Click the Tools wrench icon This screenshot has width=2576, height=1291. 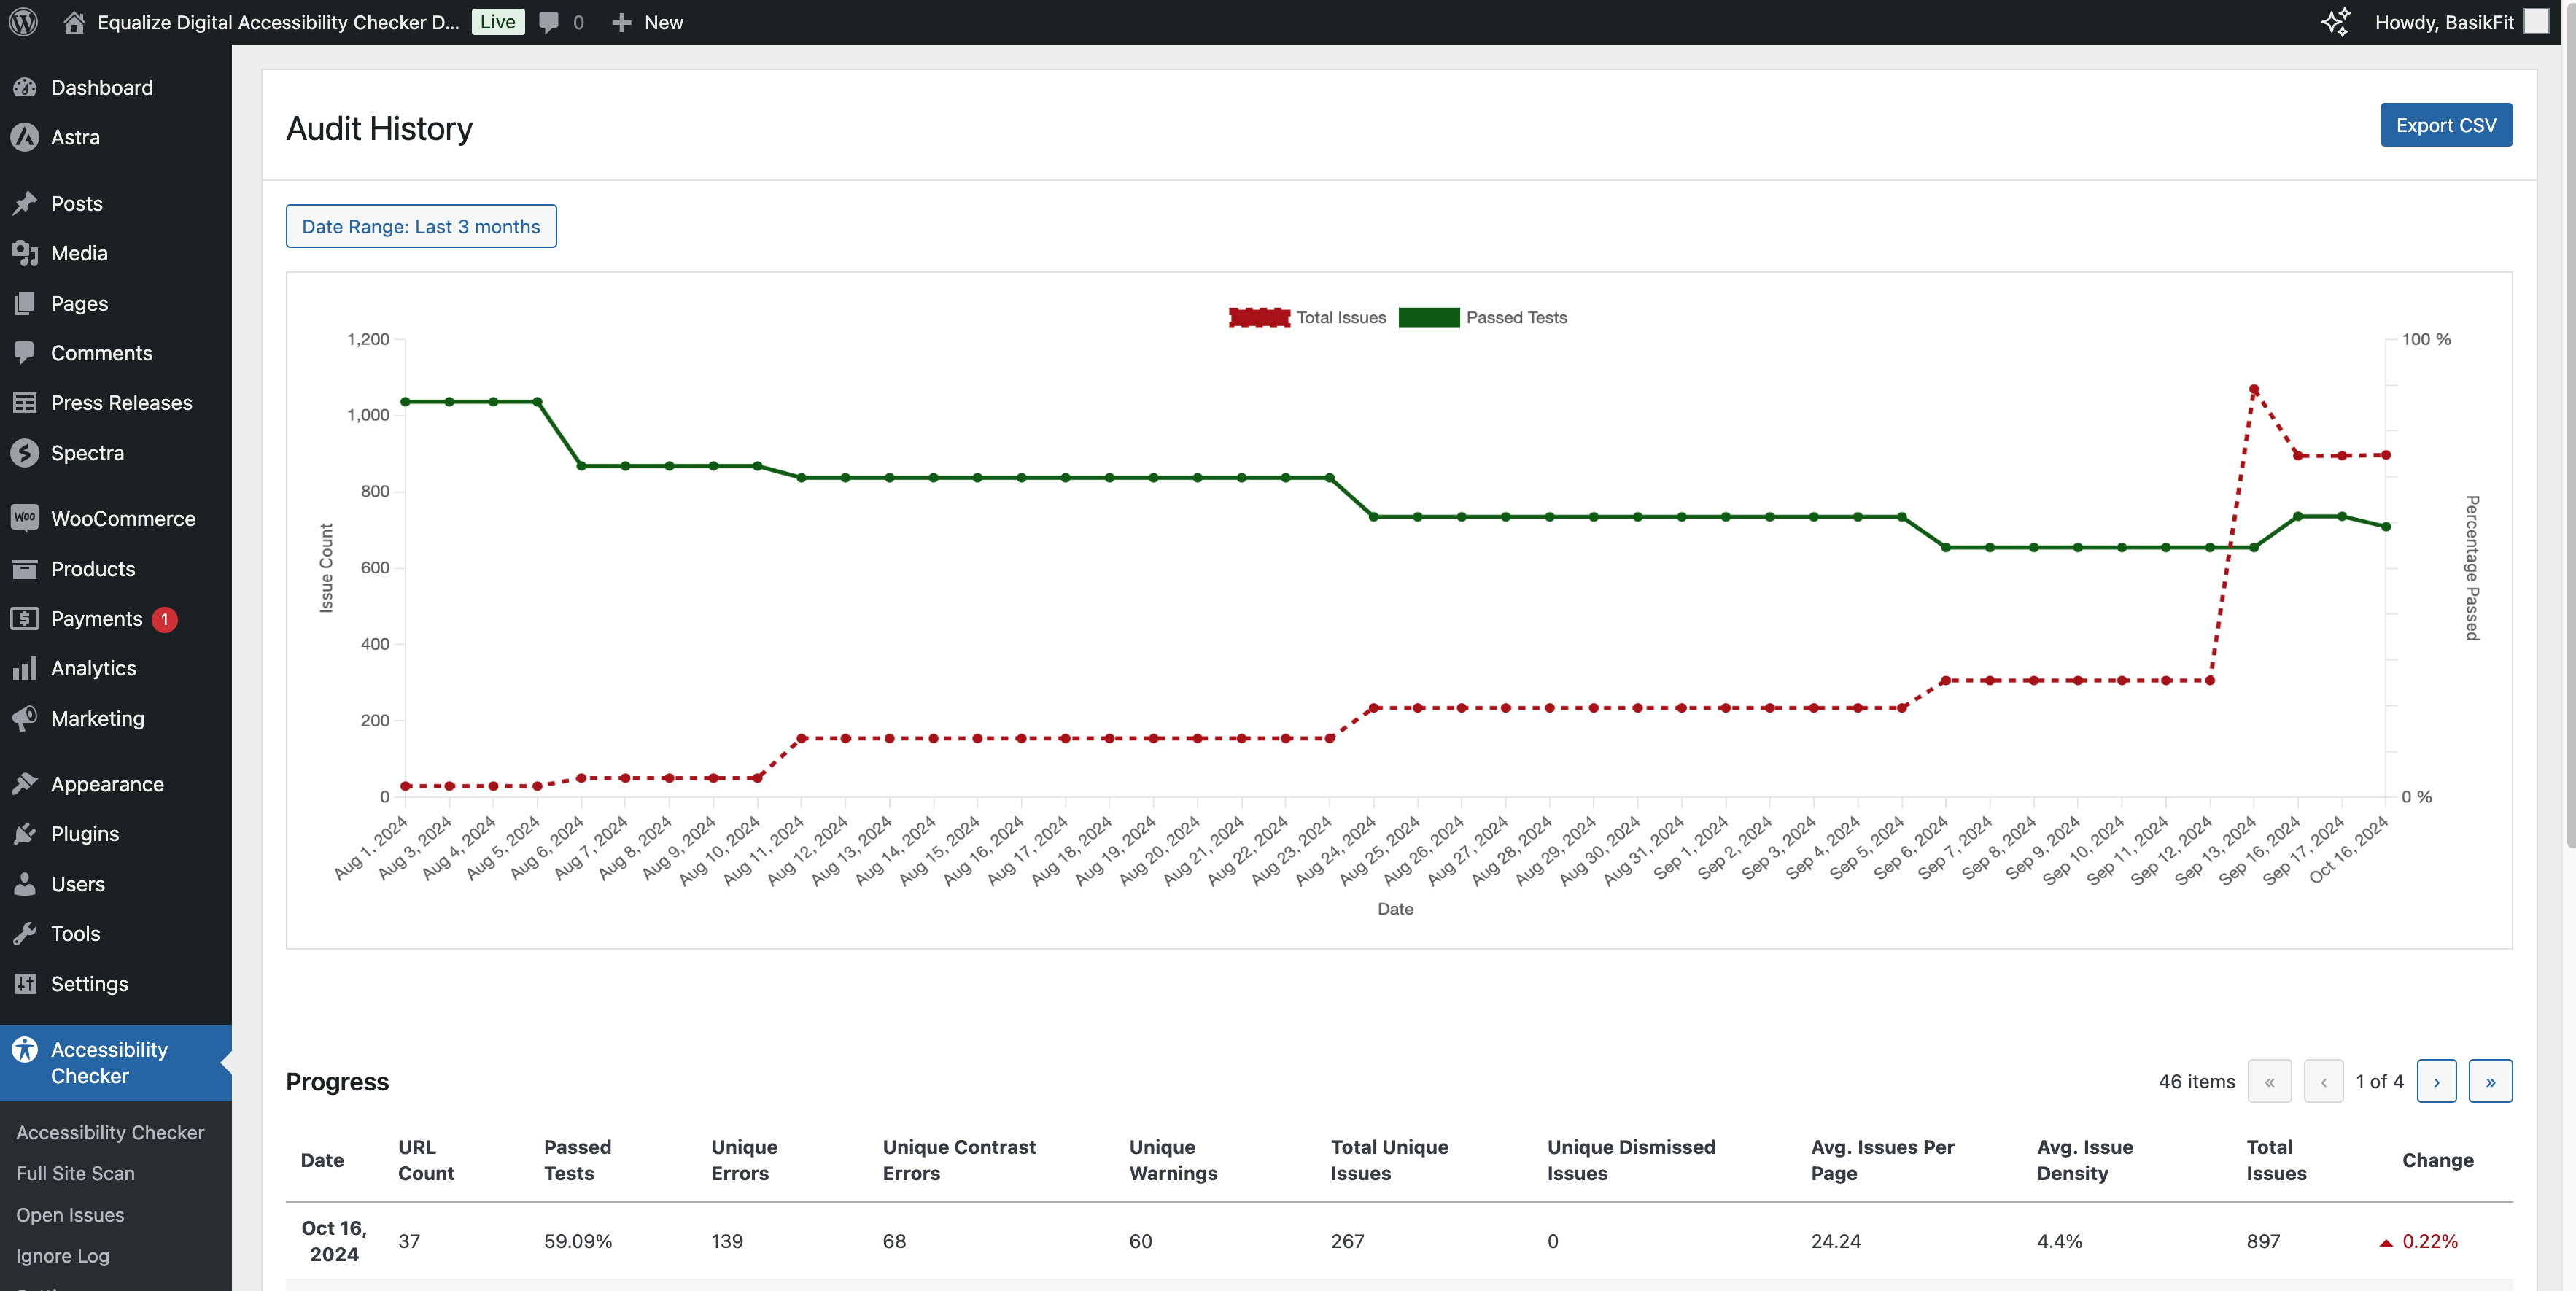25,933
